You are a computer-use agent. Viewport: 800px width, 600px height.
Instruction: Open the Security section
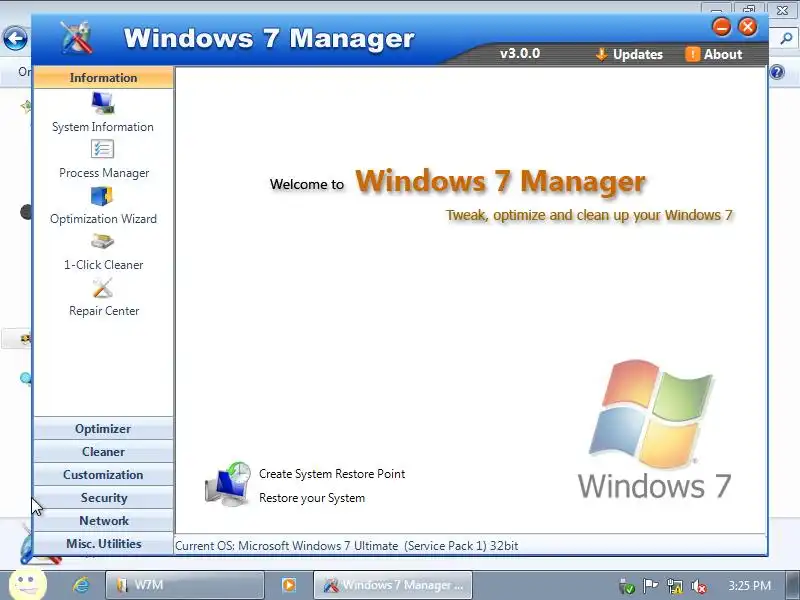click(104, 497)
